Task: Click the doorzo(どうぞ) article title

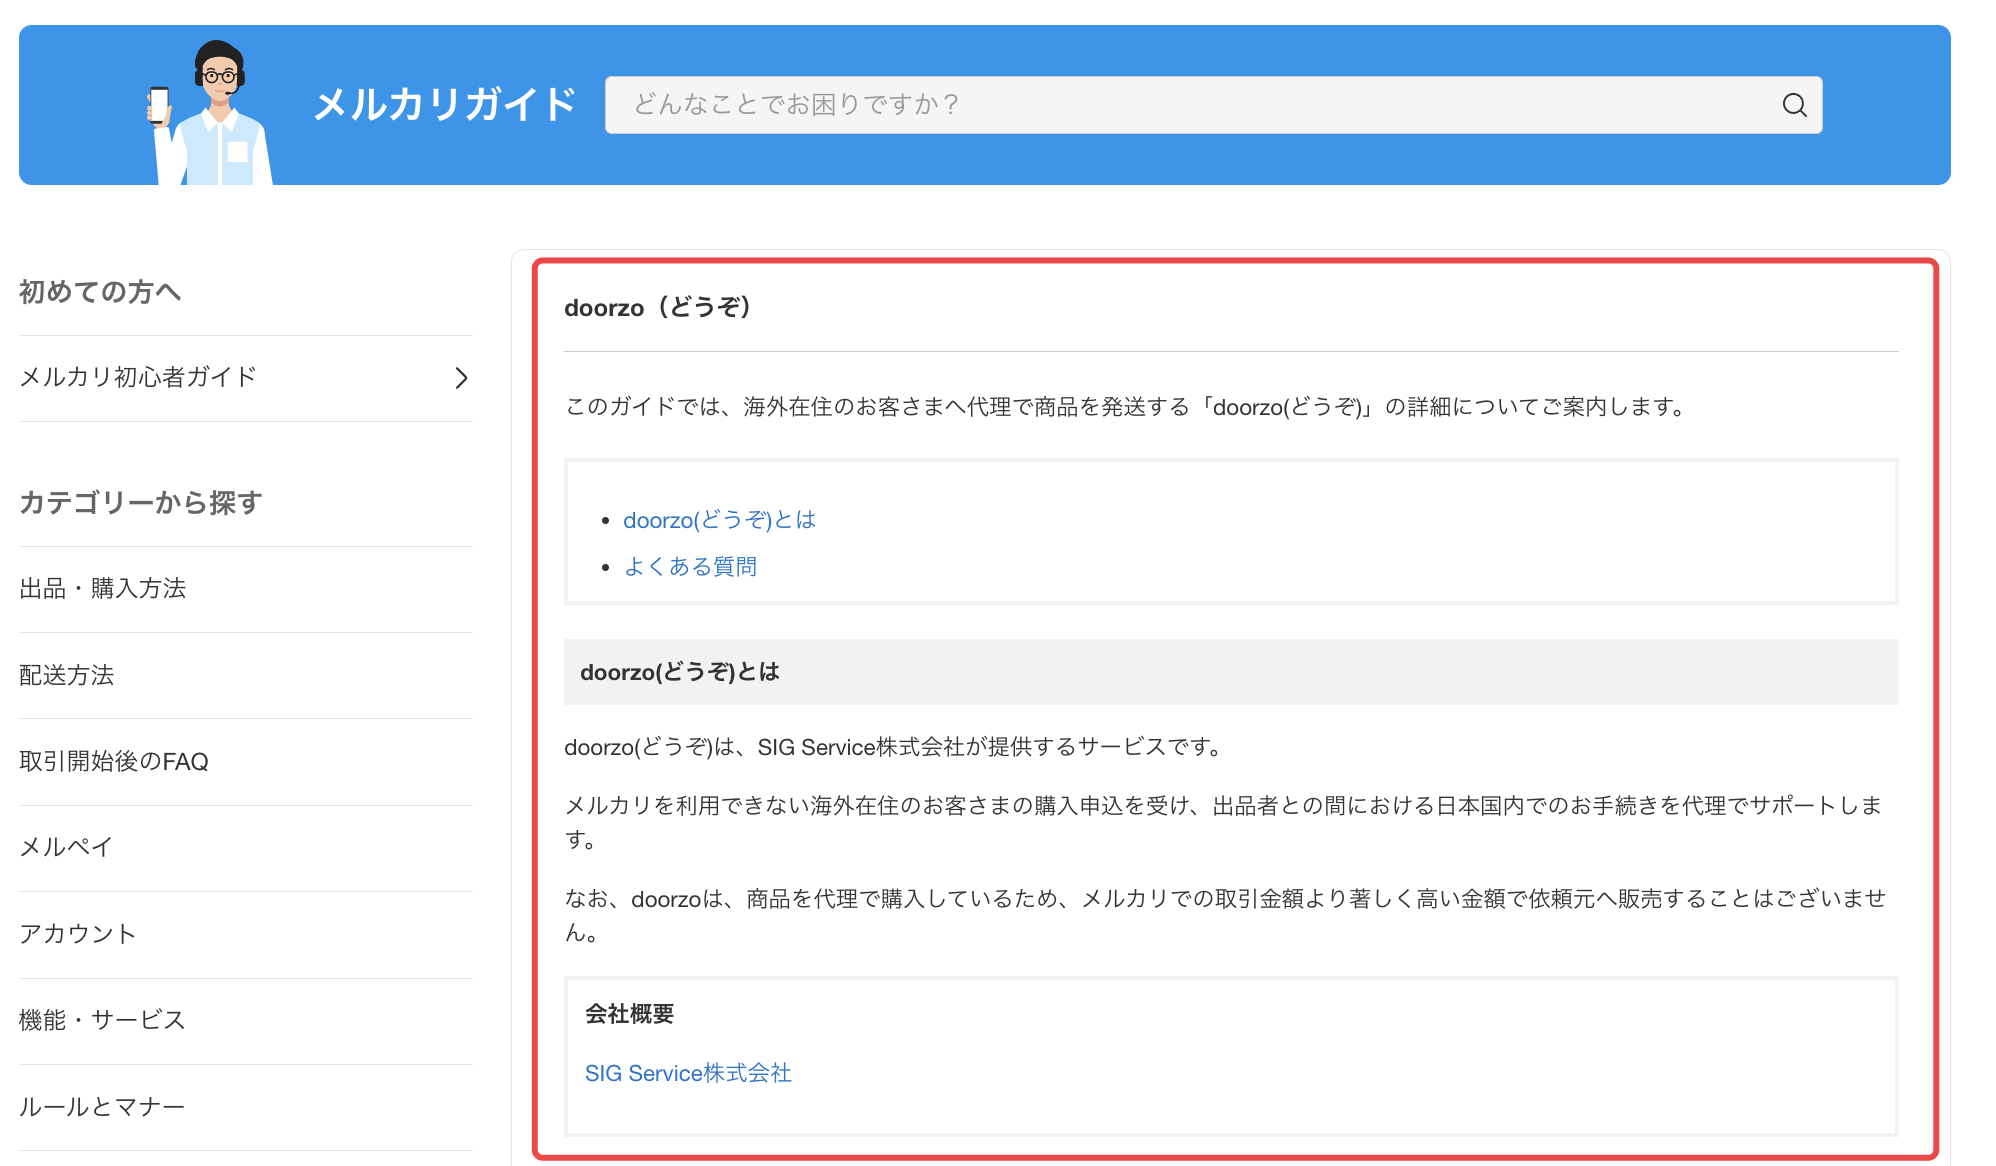Action: (658, 307)
